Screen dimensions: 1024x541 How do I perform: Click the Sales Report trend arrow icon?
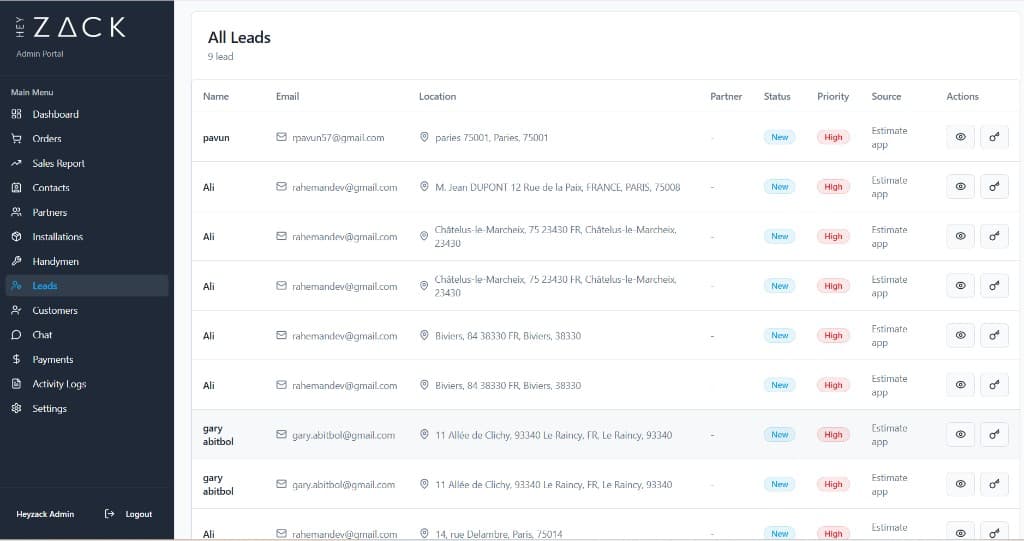tap(16, 163)
